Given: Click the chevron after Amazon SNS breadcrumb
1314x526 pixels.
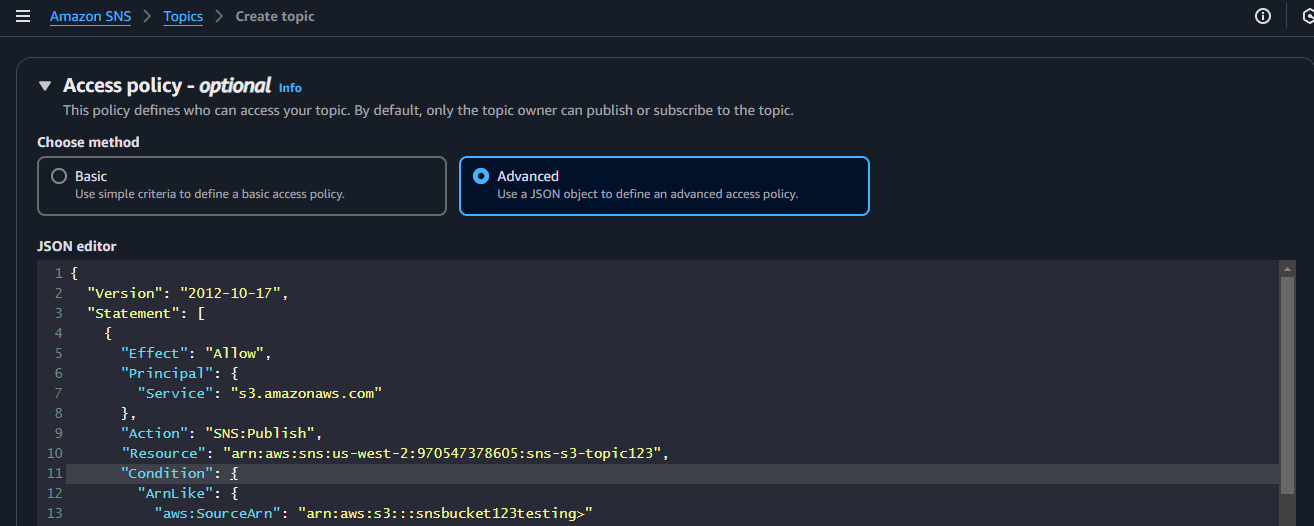Looking at the screenshot, I should pyautogui.click(x=147, y=17).
